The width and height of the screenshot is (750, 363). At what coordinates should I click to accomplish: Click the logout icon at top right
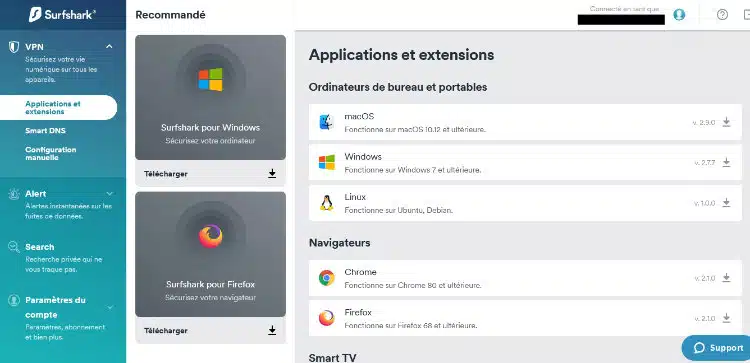tap(746, 15)
